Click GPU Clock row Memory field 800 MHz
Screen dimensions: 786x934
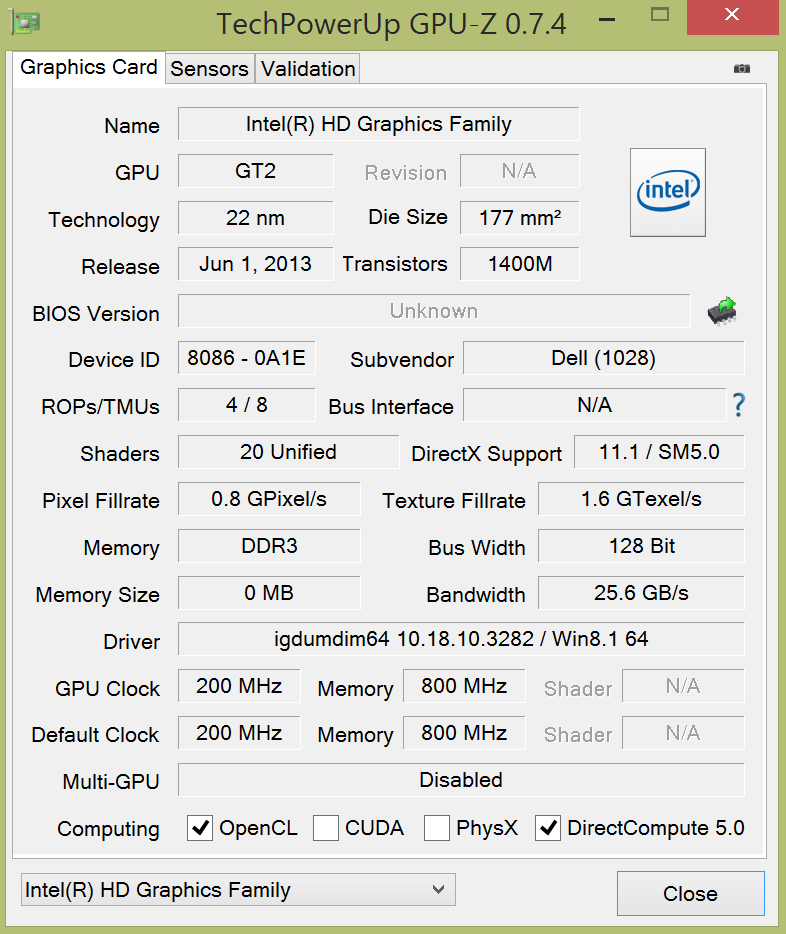tap(464, 686)
